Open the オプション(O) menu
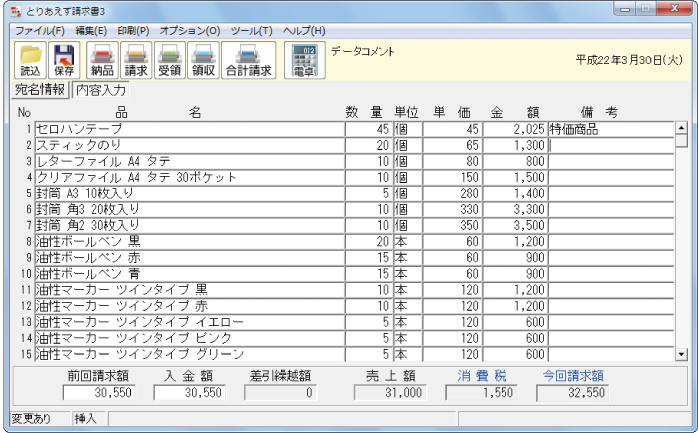 tap(190, 32)
